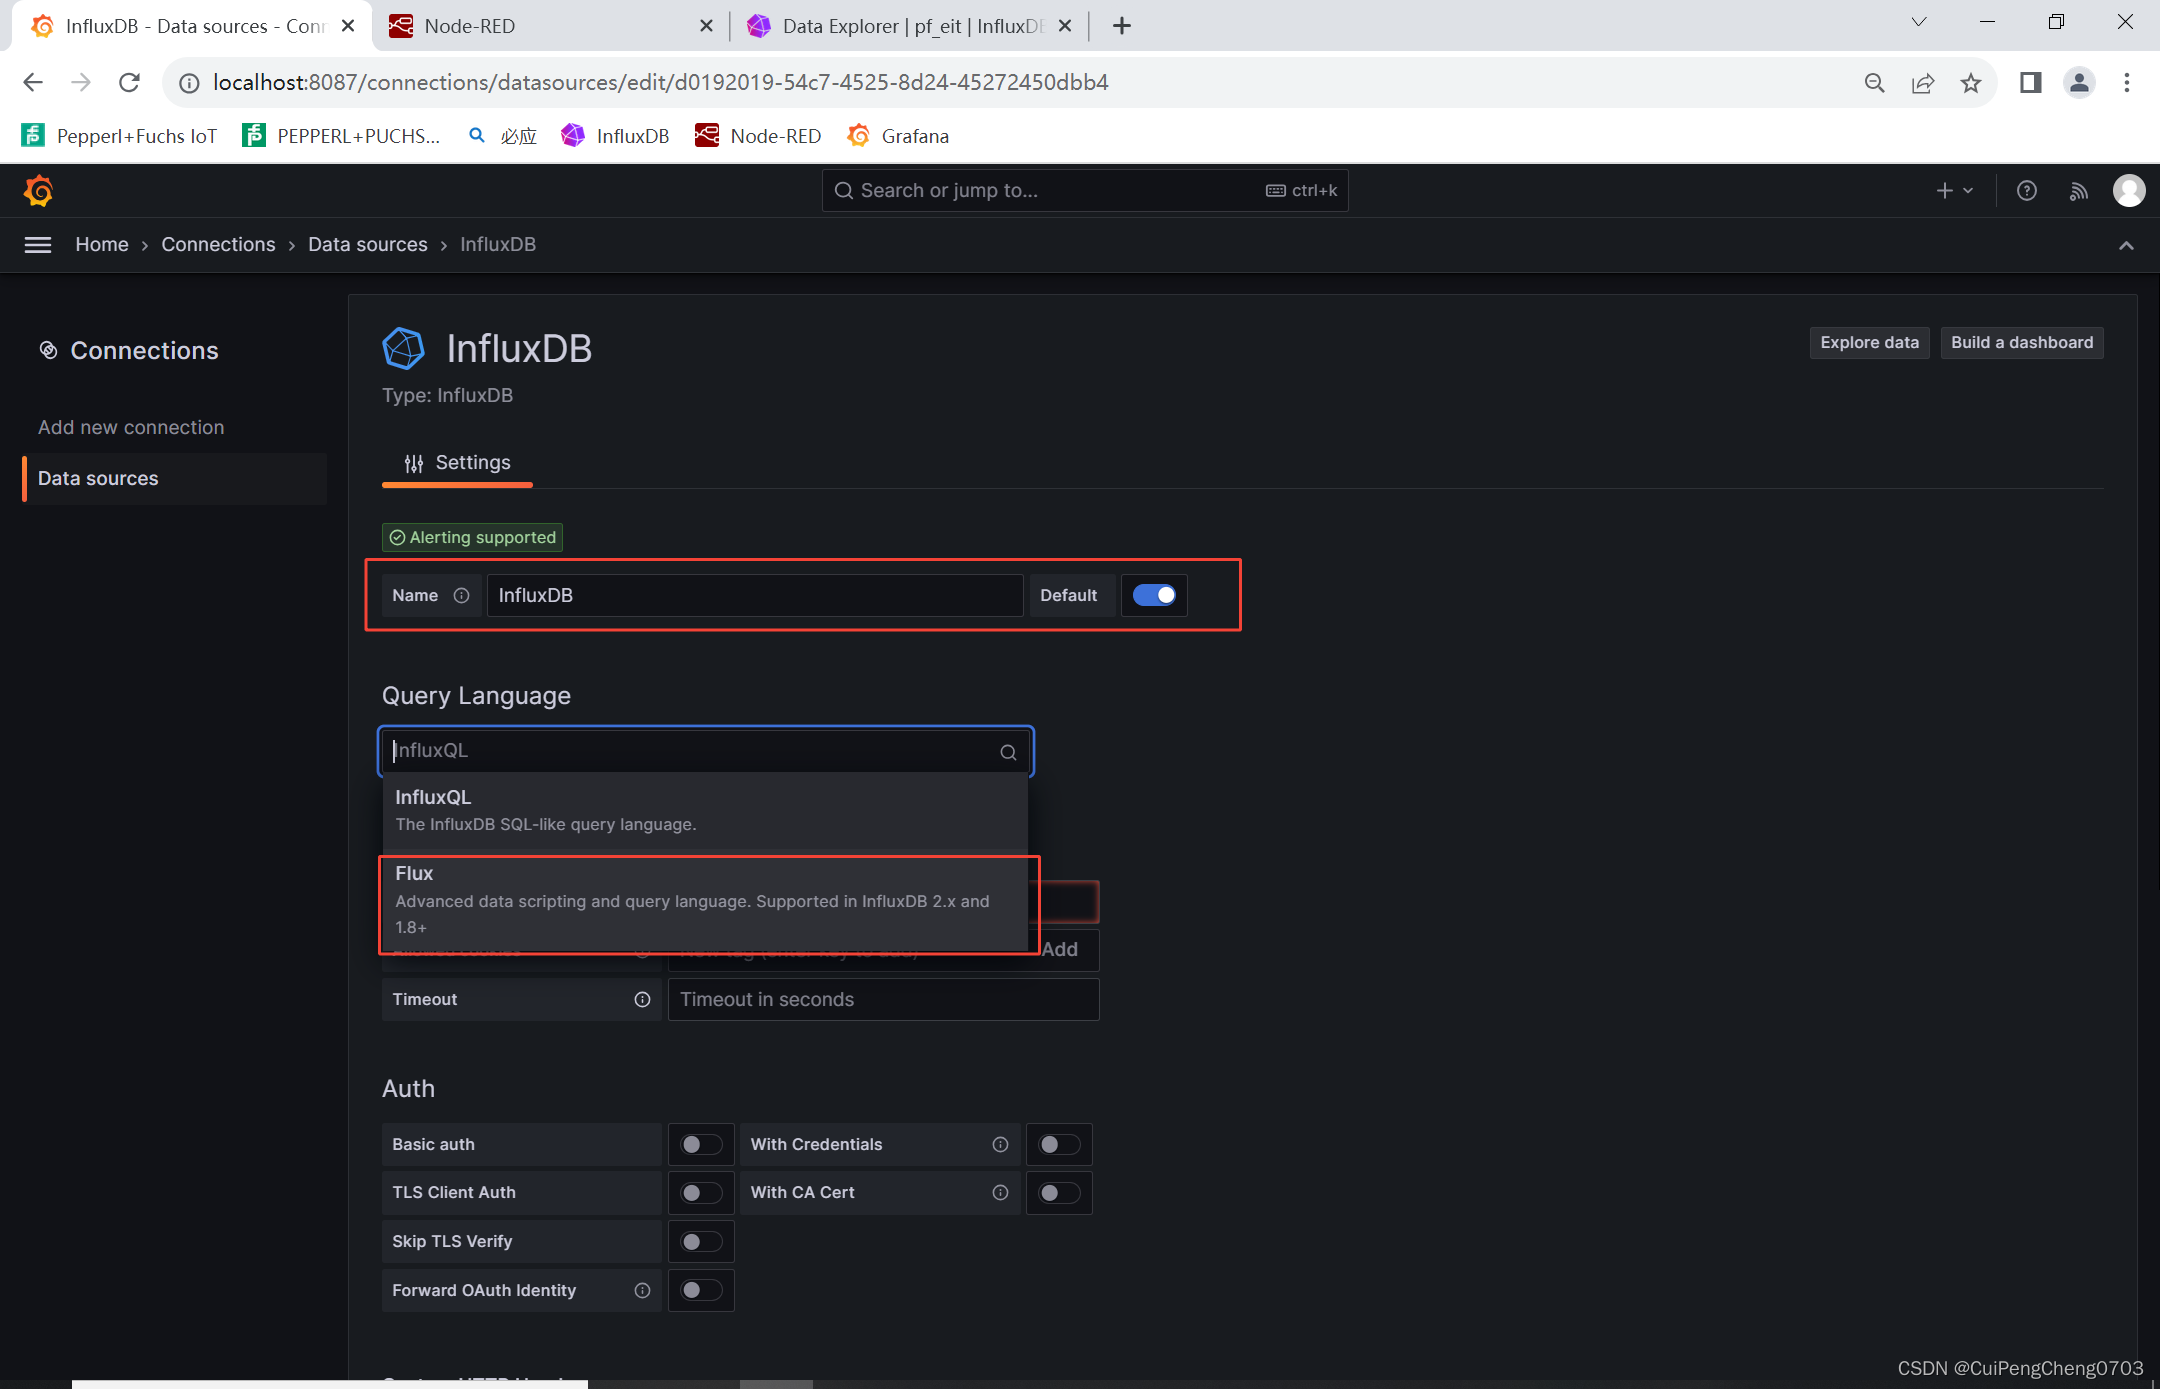Screen dimensions: 2160x1389
Task: Click the Forward OAuth Identity info icon
Action: coord(642,1290)
